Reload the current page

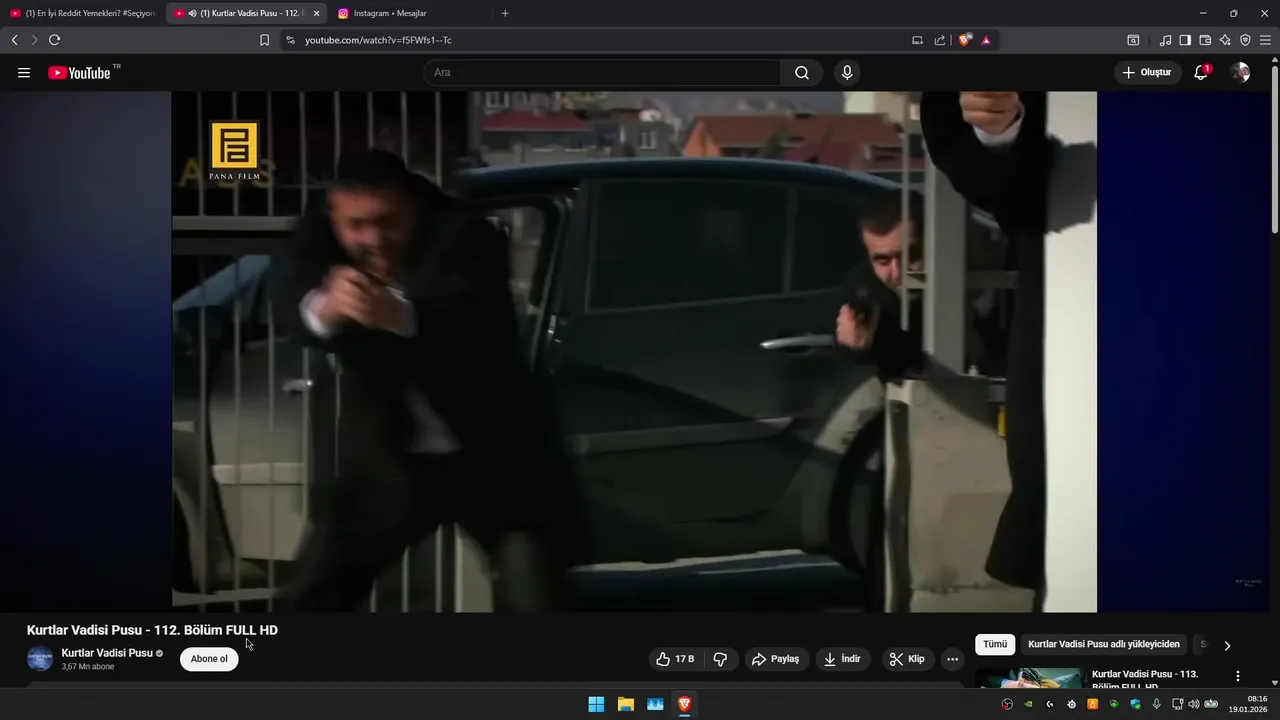pos(54,40)
